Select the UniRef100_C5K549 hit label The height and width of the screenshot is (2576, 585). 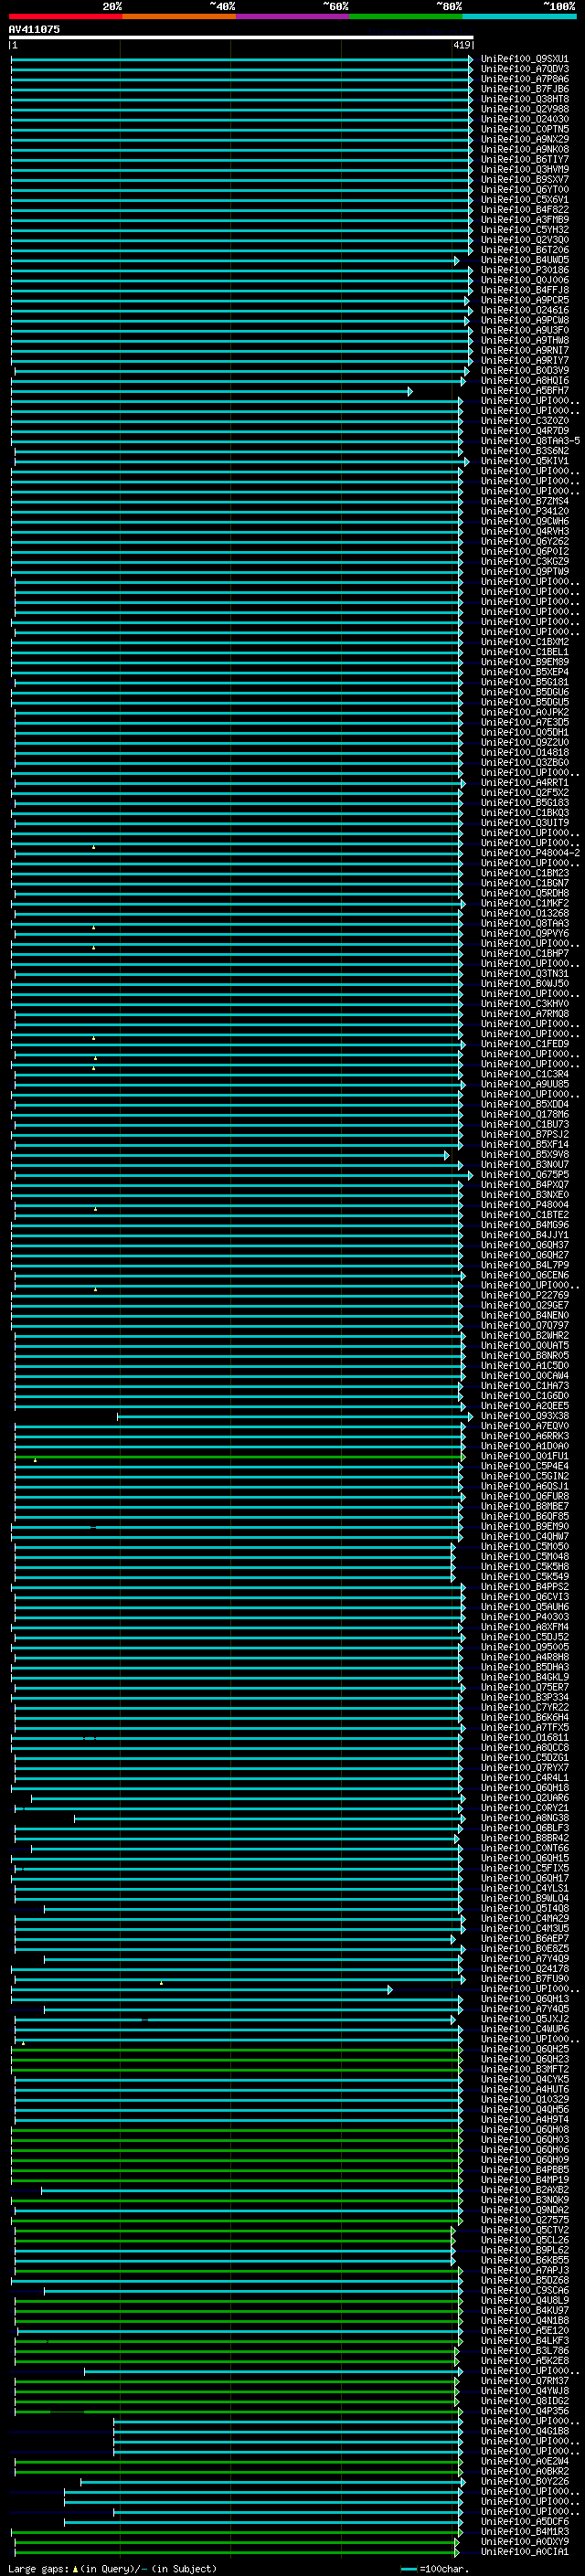(524, 1577)
